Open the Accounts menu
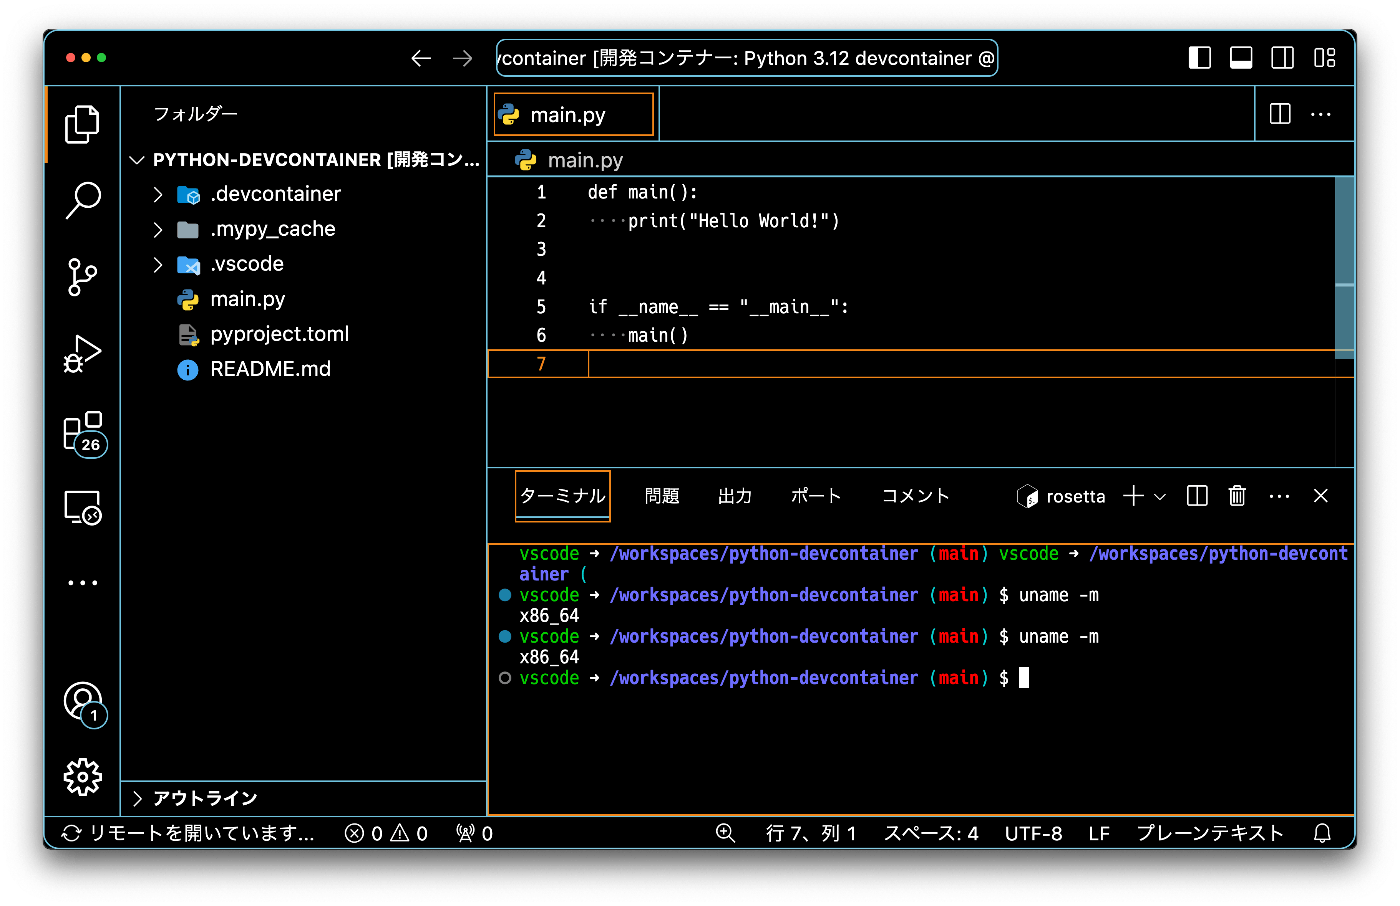Image resolution: width=1400 pixels, height=906 pixels. click(x=84, y=704)
